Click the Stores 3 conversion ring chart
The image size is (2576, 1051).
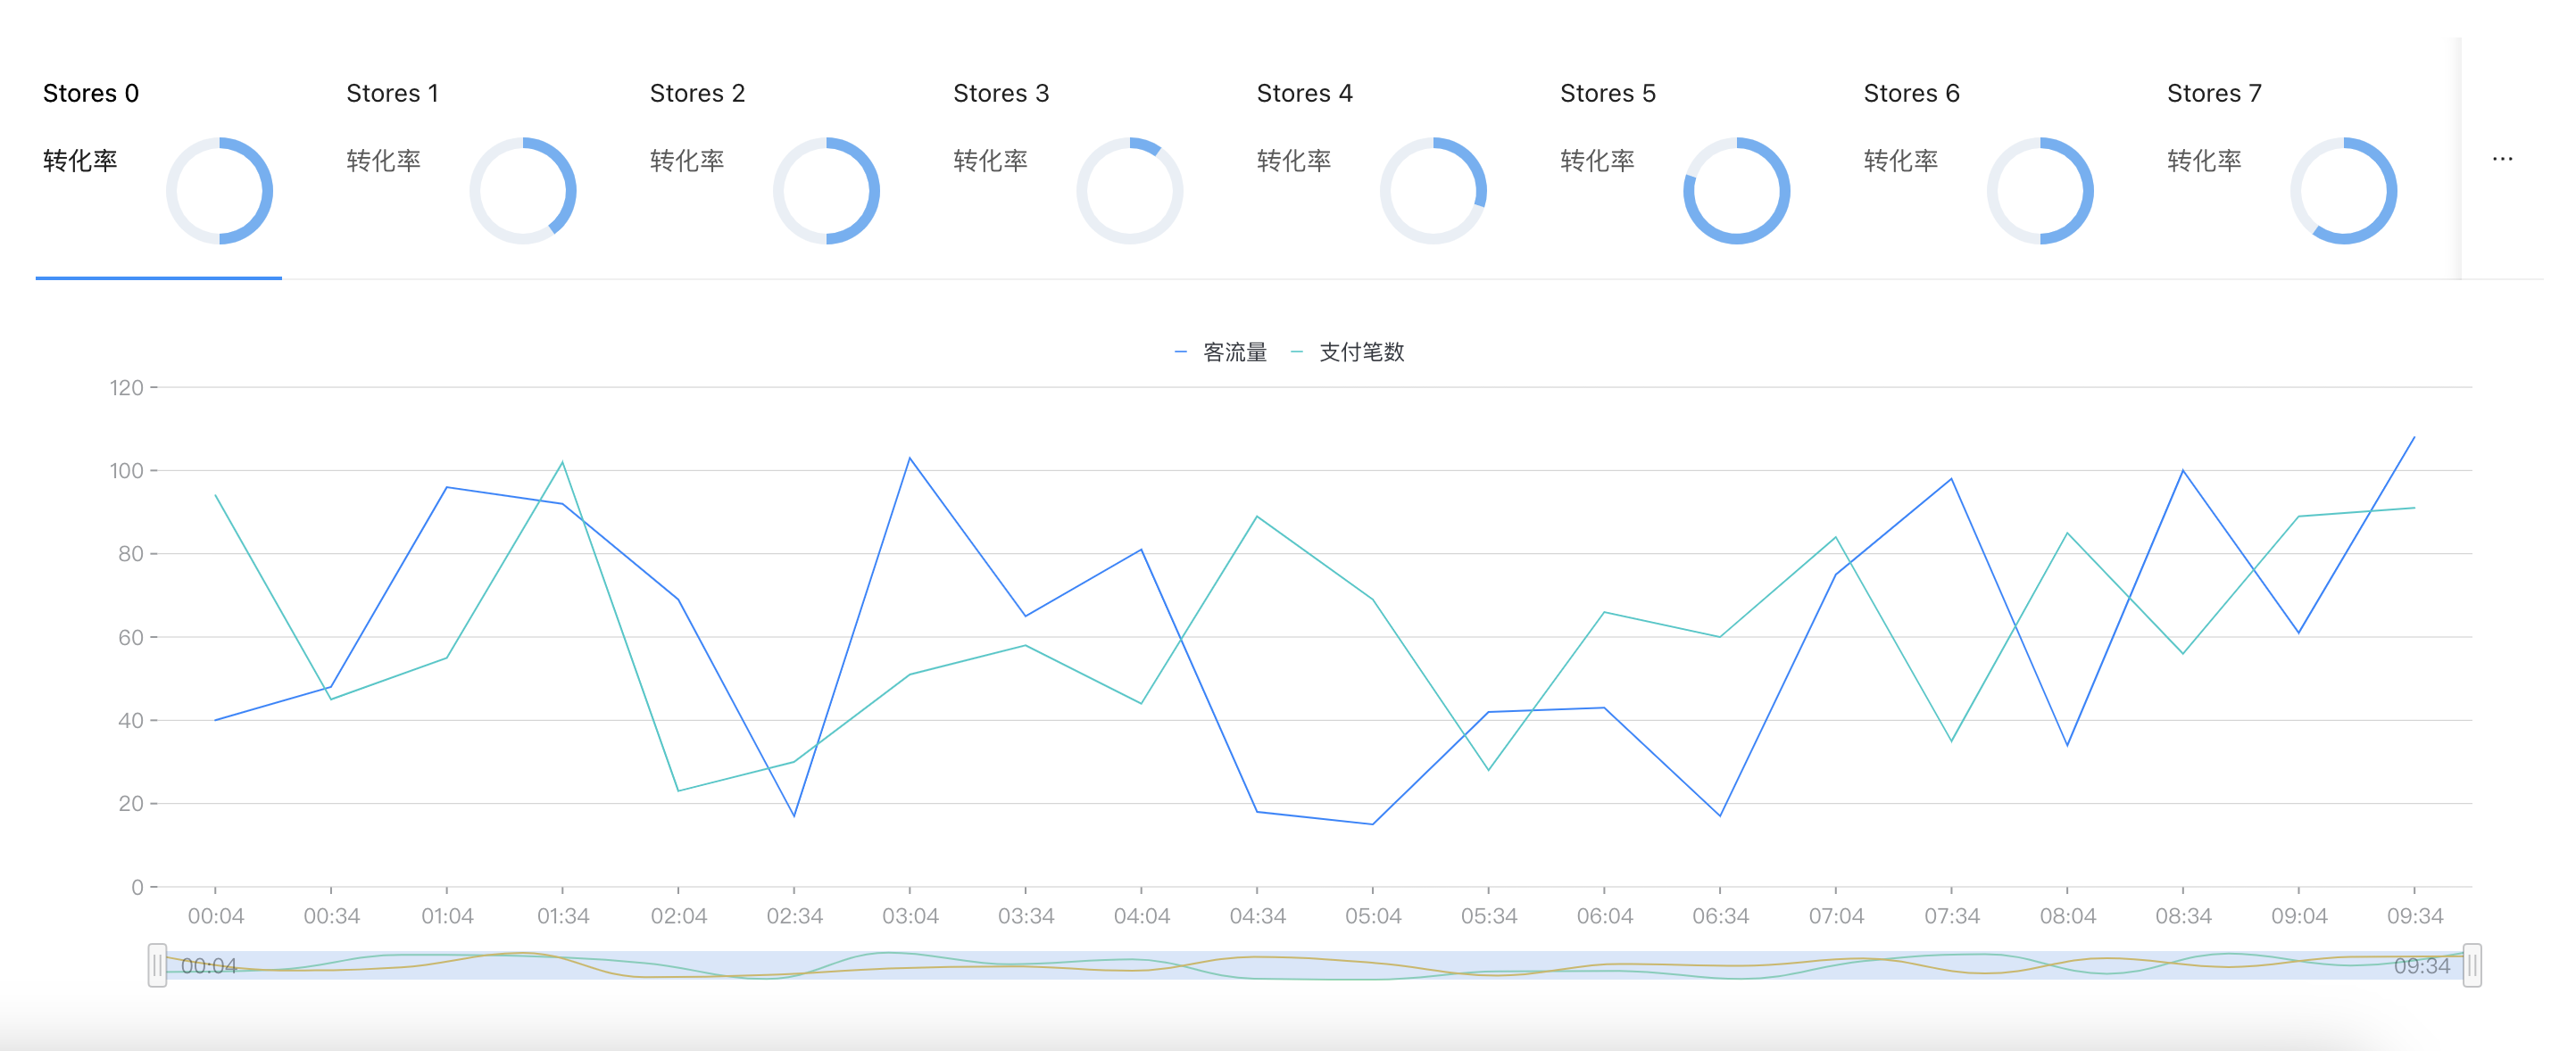click(x=1130, y=191)
